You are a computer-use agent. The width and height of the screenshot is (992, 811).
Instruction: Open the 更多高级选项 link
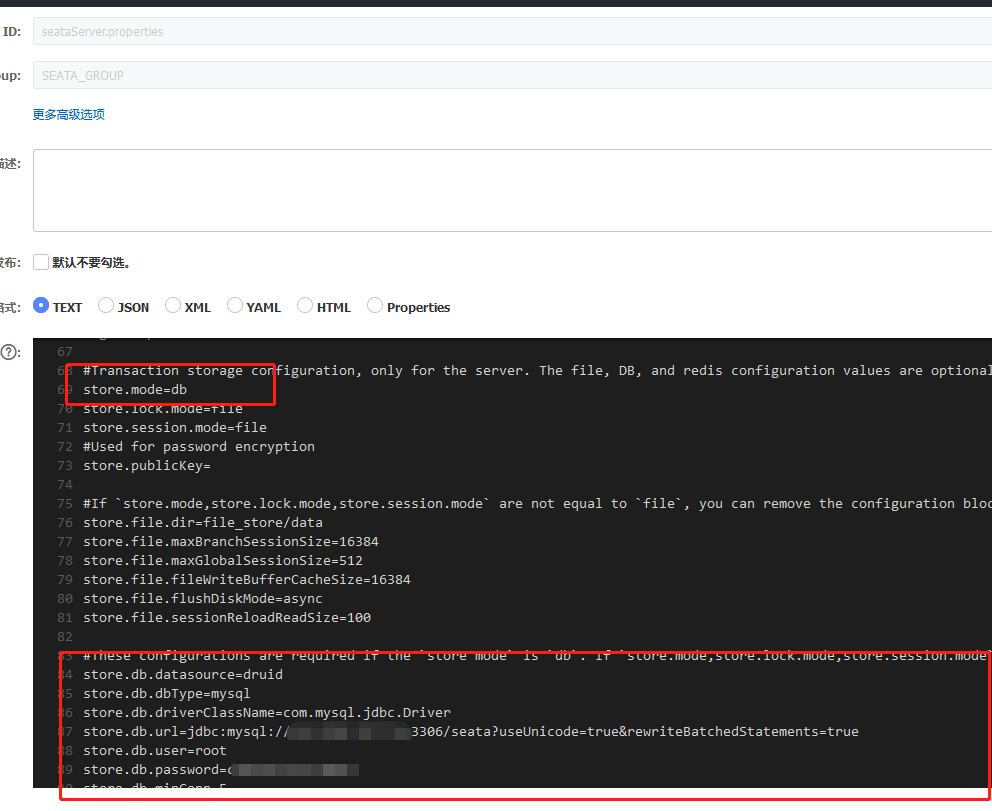(68, 115)
